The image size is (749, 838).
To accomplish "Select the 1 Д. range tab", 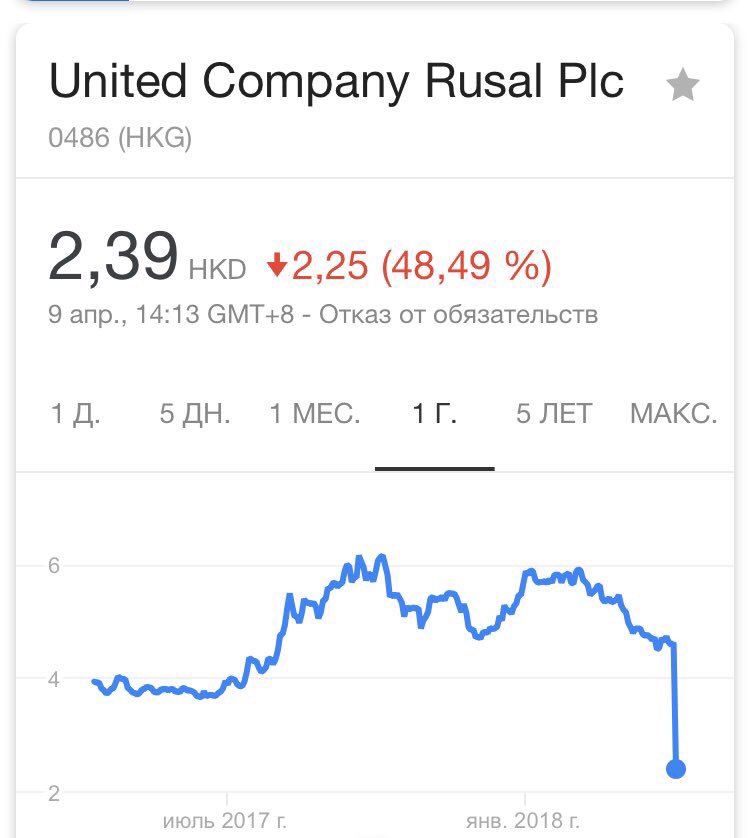I will tap(75, 414).
